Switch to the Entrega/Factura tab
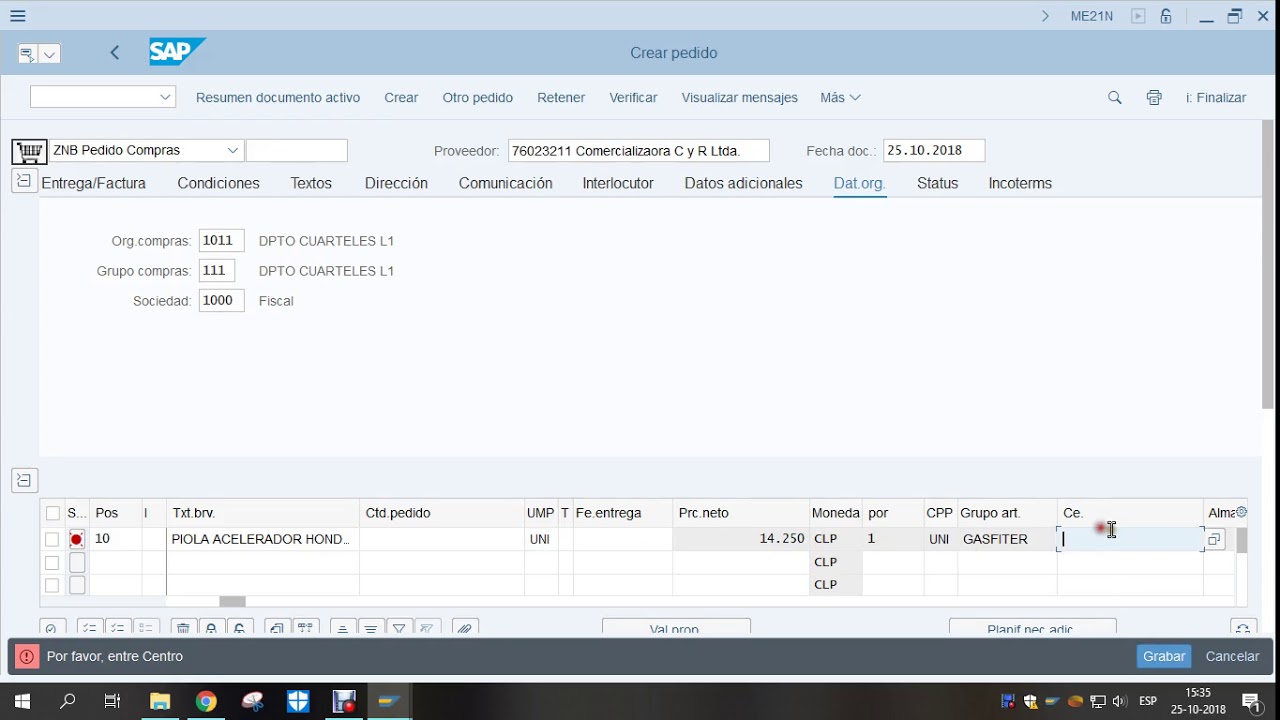The width and height of the screenshot is (1280, 720). point(94,183)
